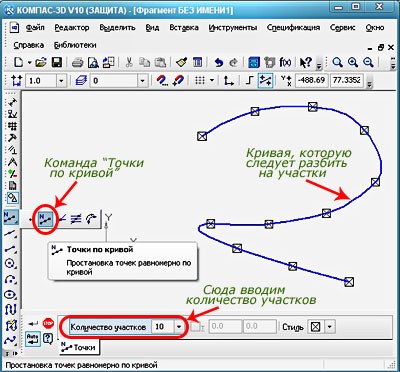The width and height of the screenshot is (400, 372).
Task: Toggle the Auto create object button
Action: tap(33, 339)
